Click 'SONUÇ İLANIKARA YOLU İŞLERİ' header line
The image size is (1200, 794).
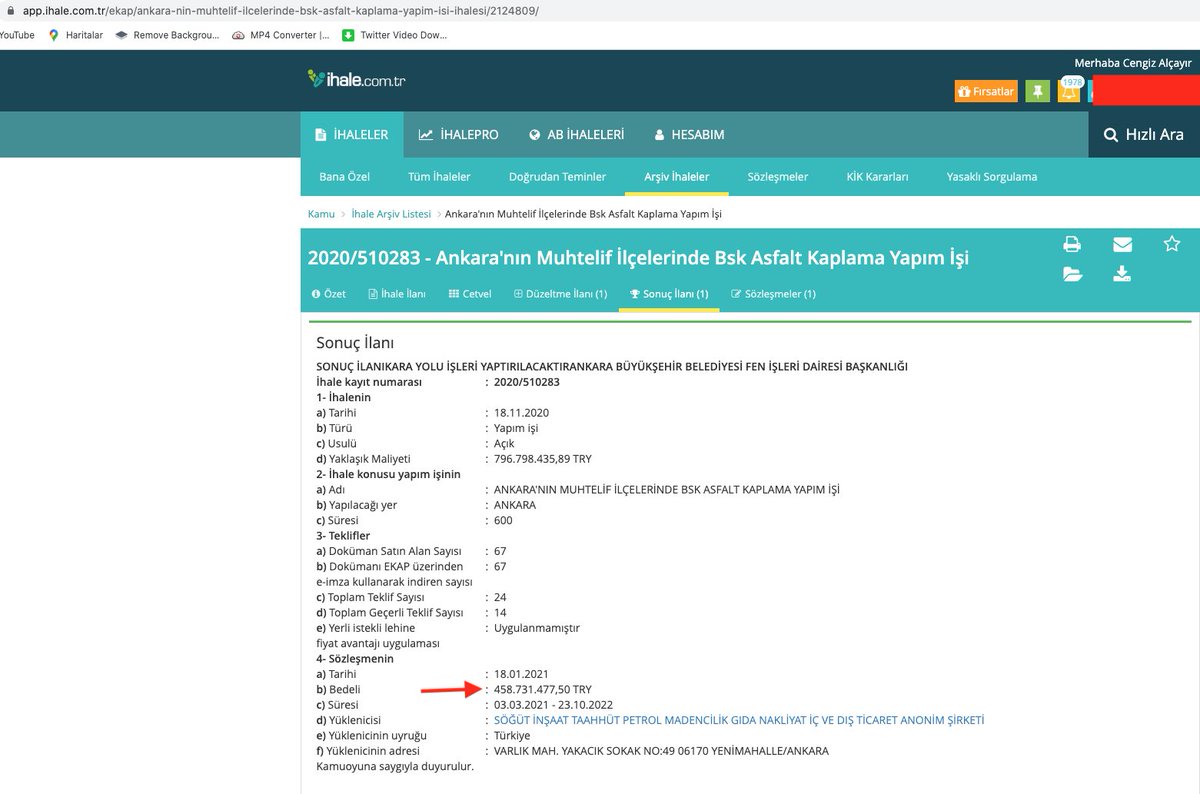pyautogui.click(x=612, y=367)
